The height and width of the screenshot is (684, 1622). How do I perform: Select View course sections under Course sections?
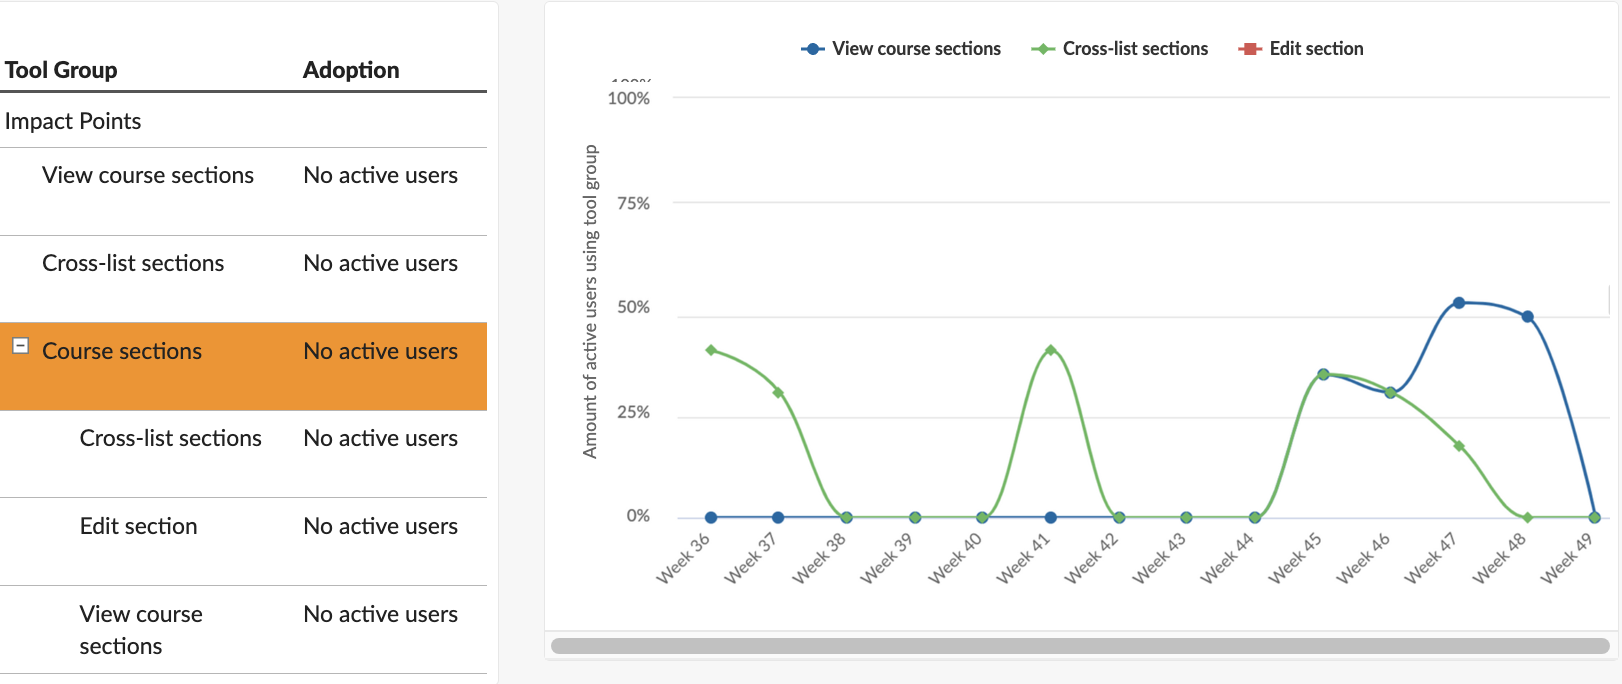243,629
